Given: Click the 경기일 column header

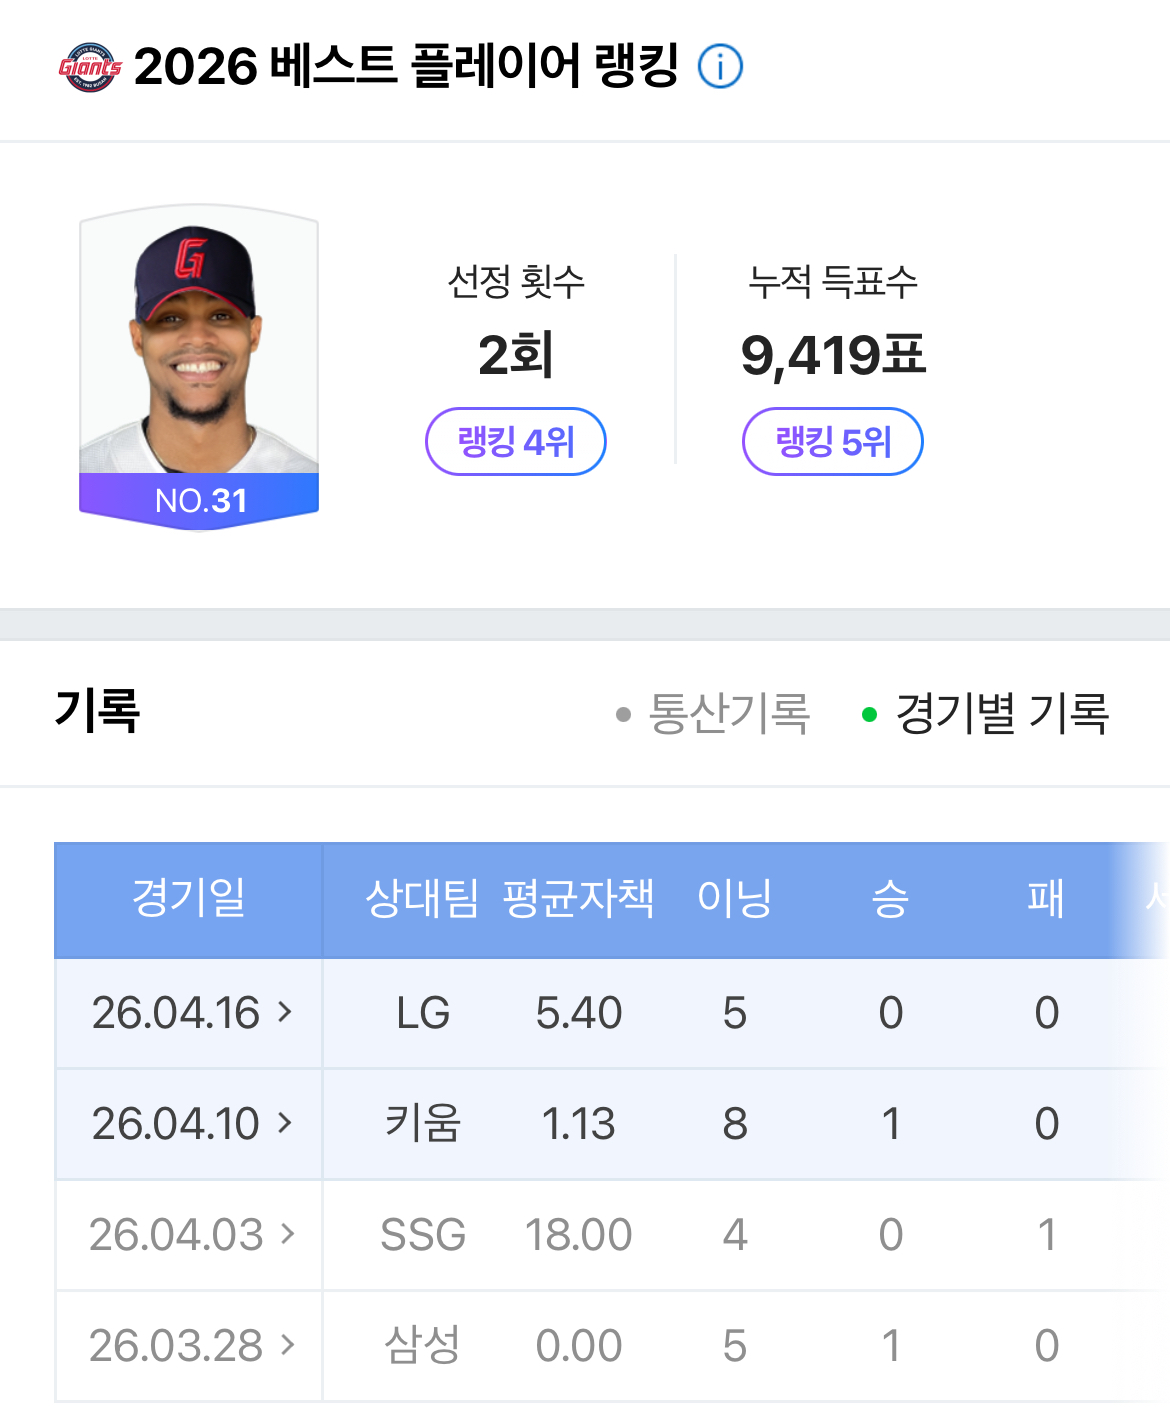Looking at the screenshot, I should pyautogui.click(x=189, y=898).
